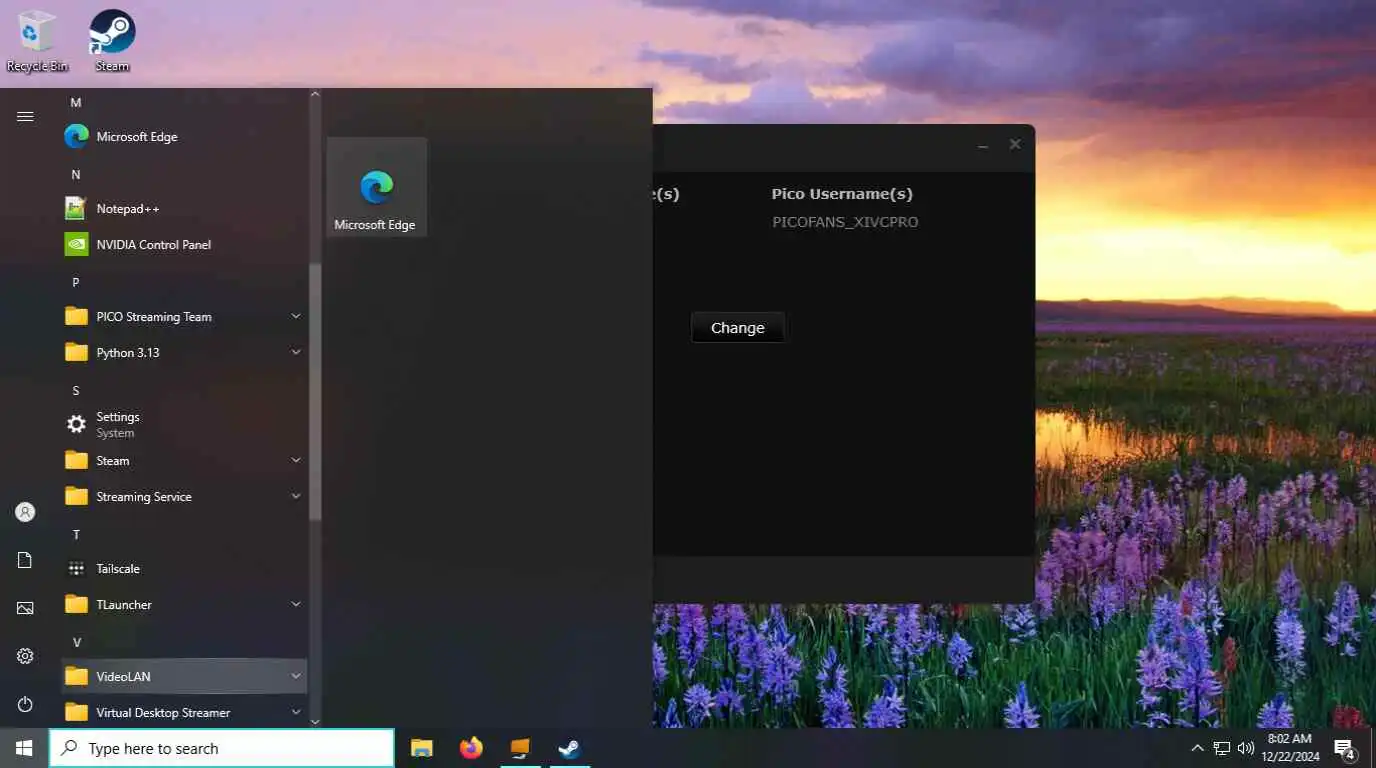
Task: Open the notification center icon
Action: click(x=1345, y=748)
